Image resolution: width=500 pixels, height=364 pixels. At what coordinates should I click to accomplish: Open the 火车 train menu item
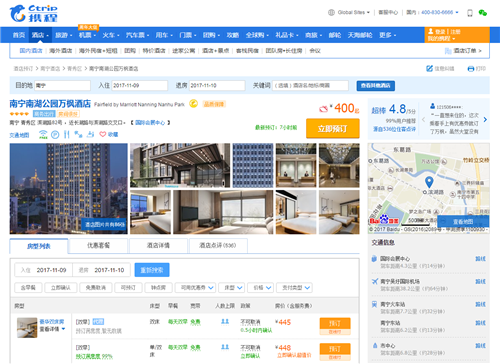(x=110, y=35)
